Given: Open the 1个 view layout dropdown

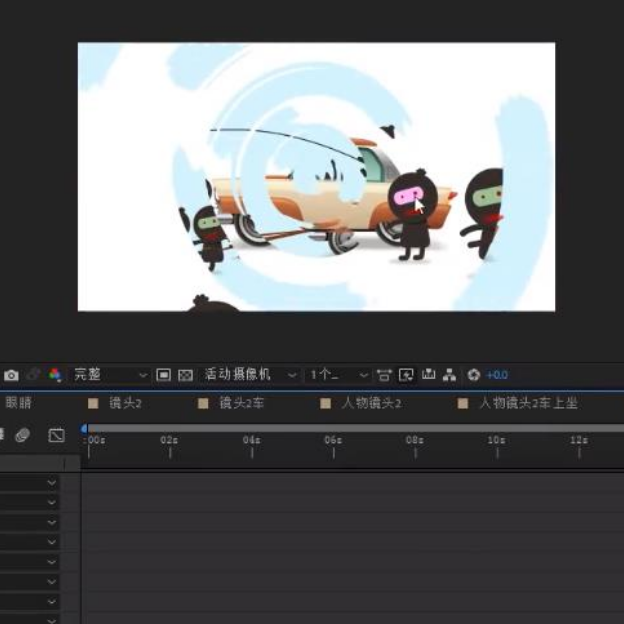Looking at the screenshot, I should 339,375.
